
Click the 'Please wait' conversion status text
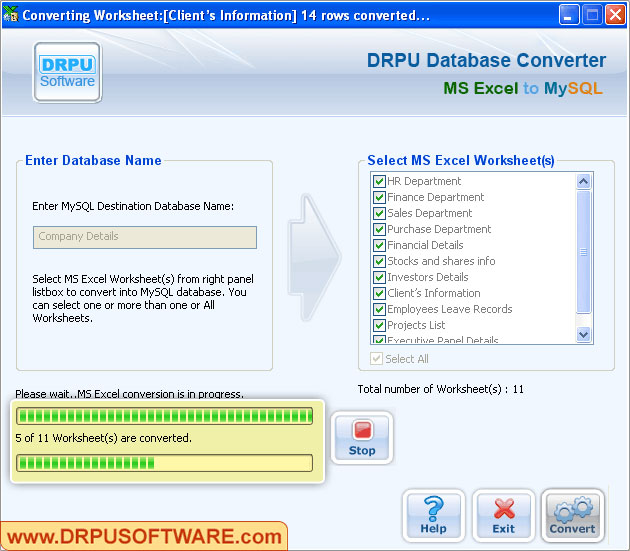coord(129,394)
